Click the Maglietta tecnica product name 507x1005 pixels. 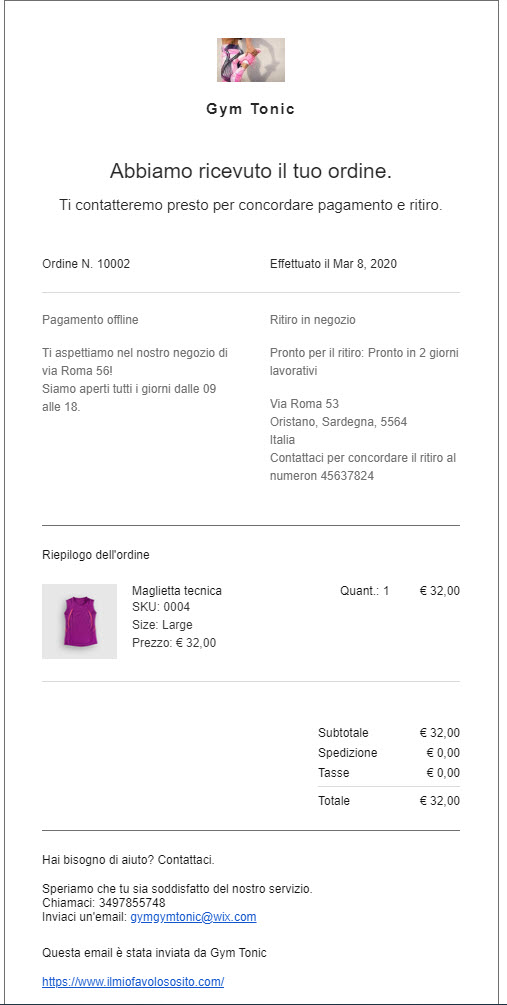tap(177, 591)
